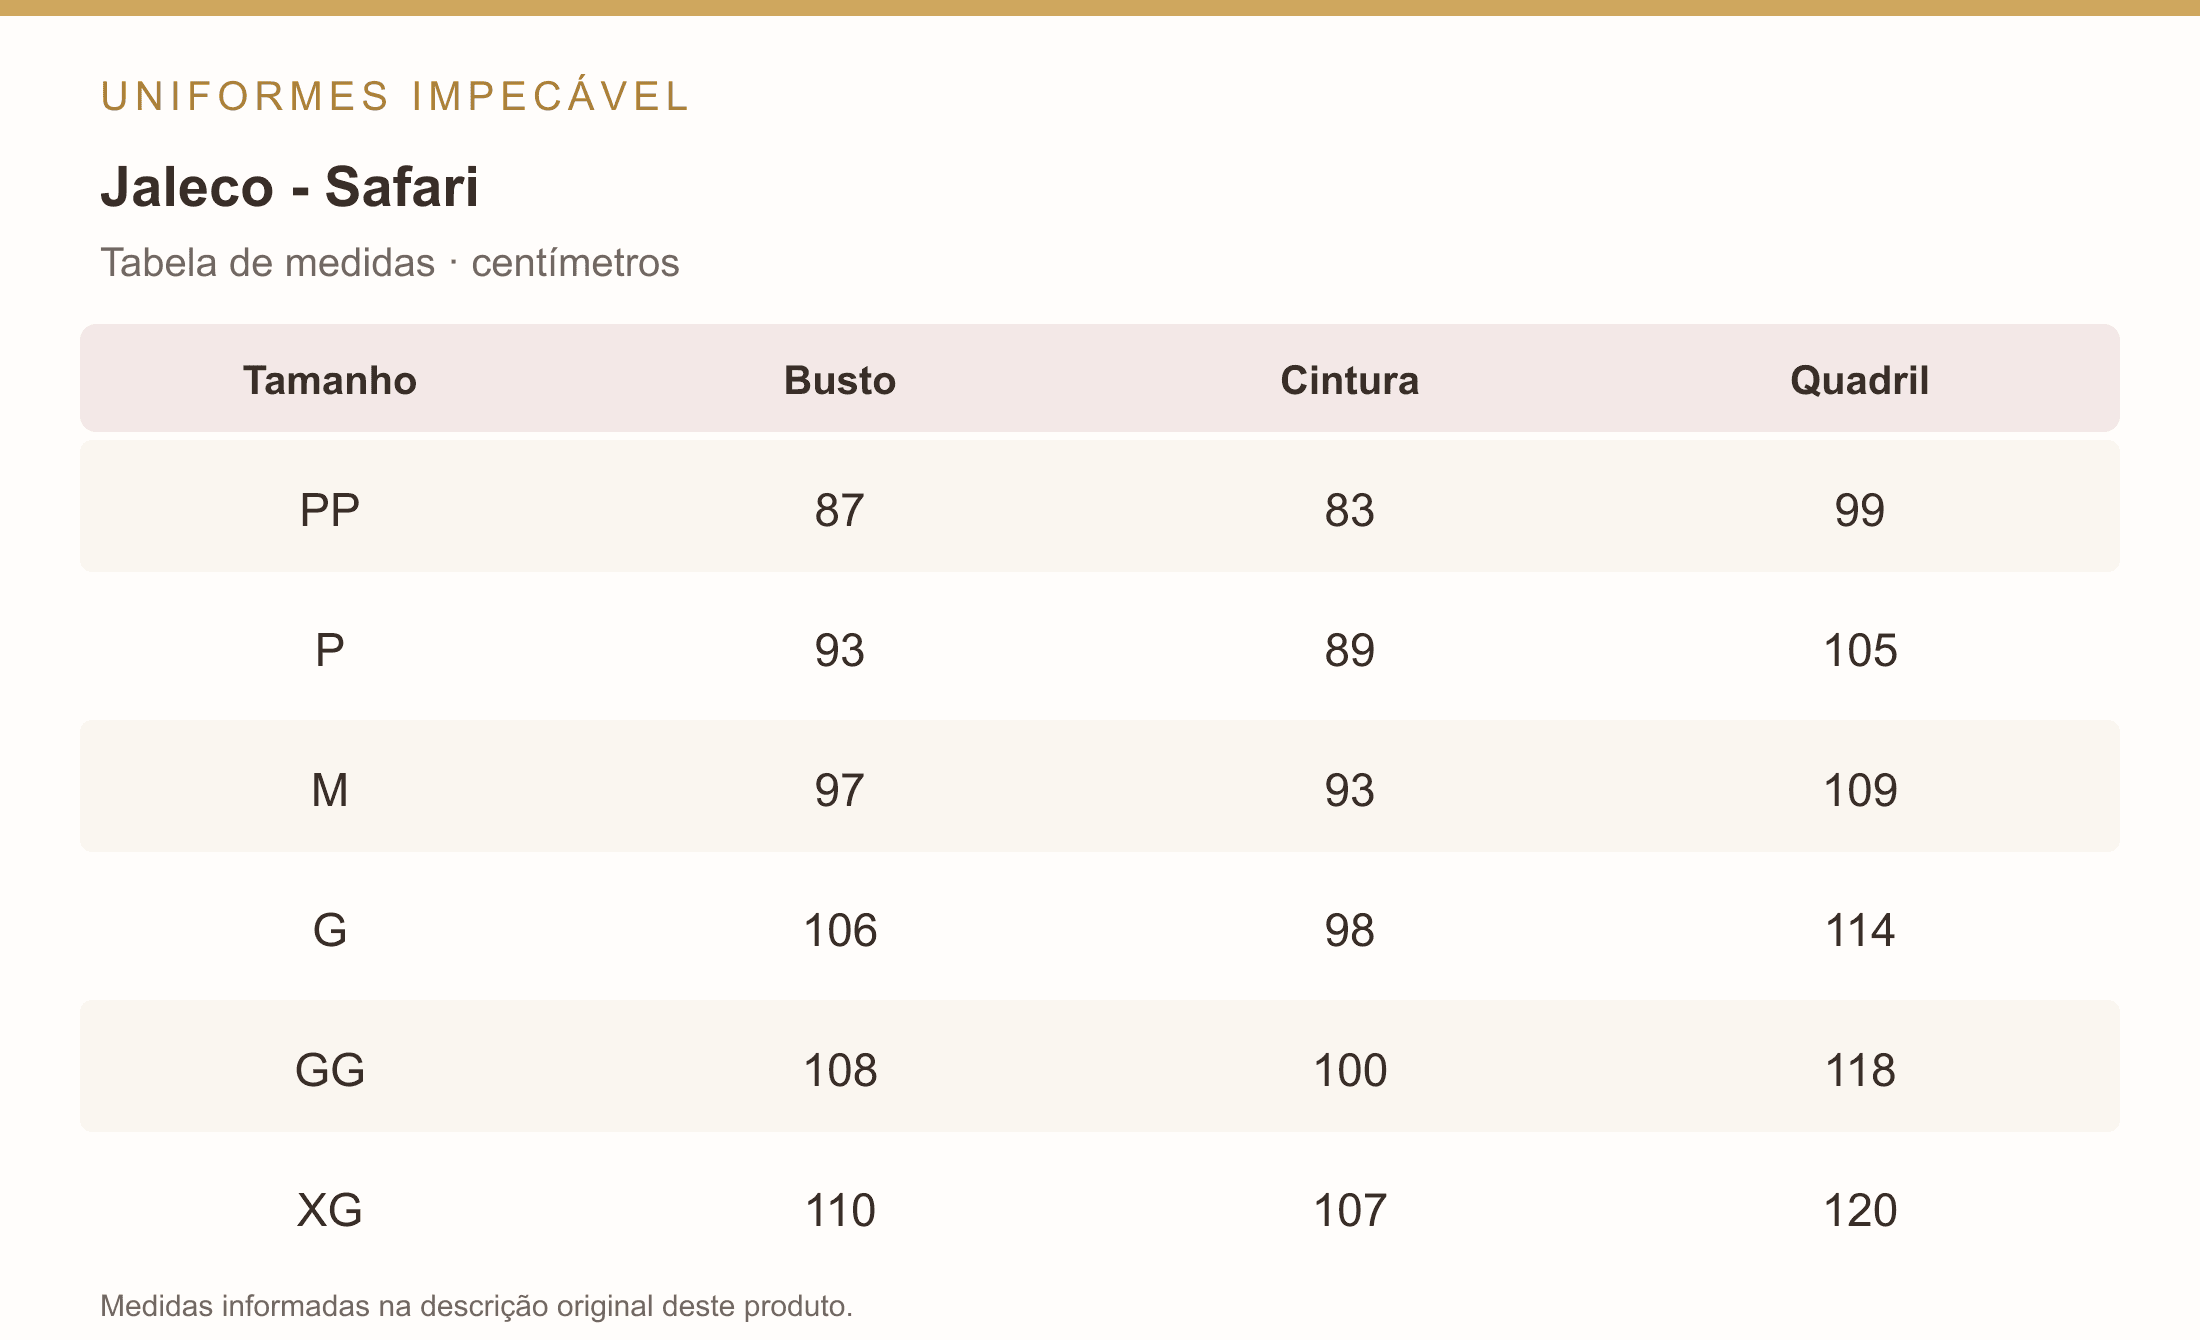Click the Busto column header
Screen dimensions: 2200x1340
tap(840, 380)
